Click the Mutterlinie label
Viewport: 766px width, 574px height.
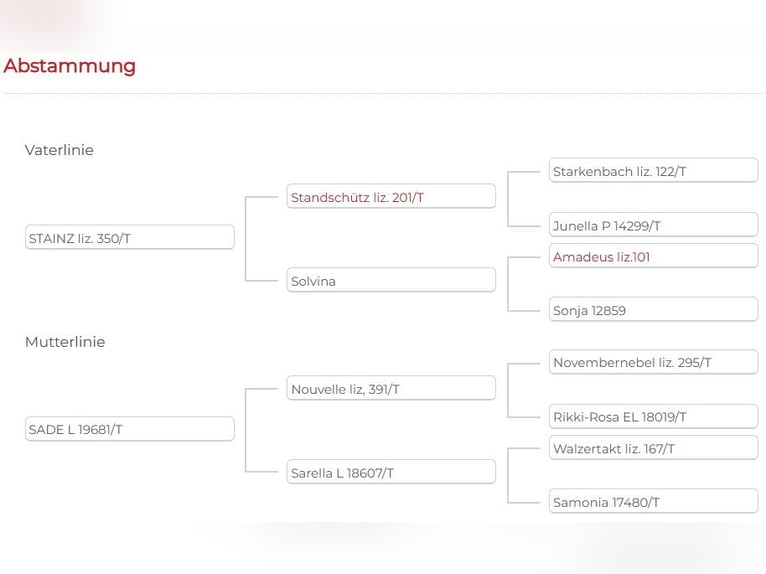click(65, 342)
